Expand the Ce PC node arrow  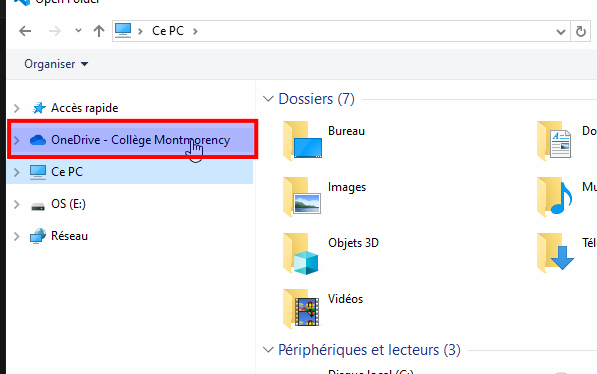coord(17,172)
